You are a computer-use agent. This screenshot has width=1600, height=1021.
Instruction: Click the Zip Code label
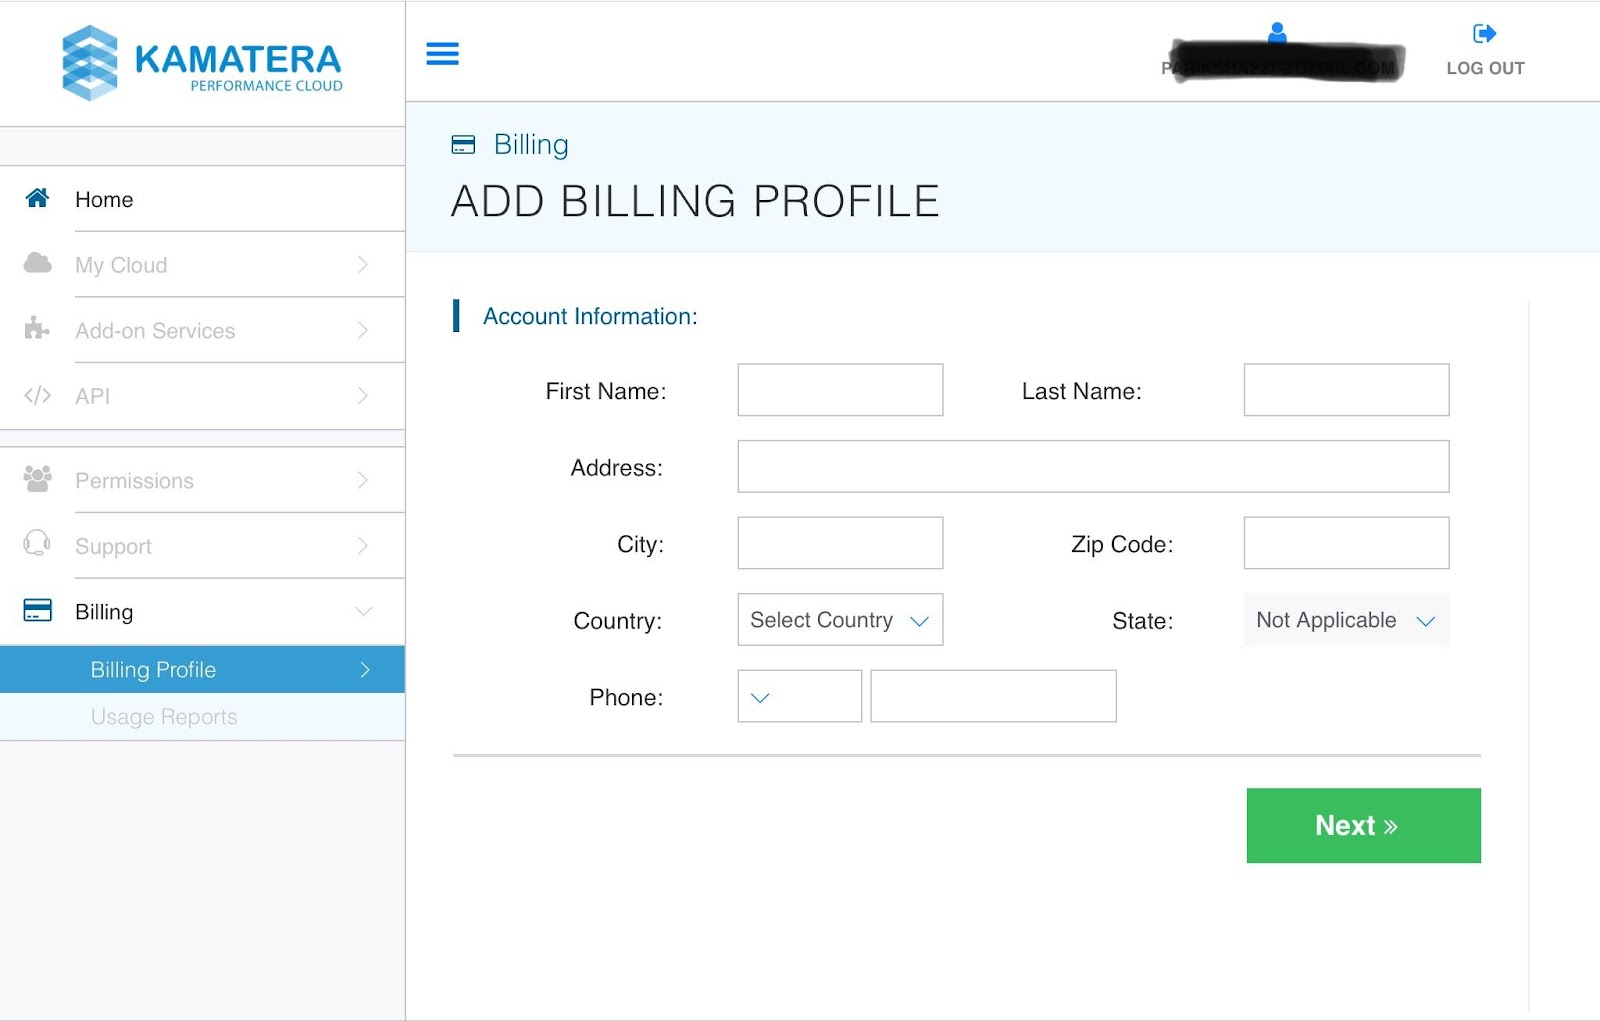pos(1122,544)
